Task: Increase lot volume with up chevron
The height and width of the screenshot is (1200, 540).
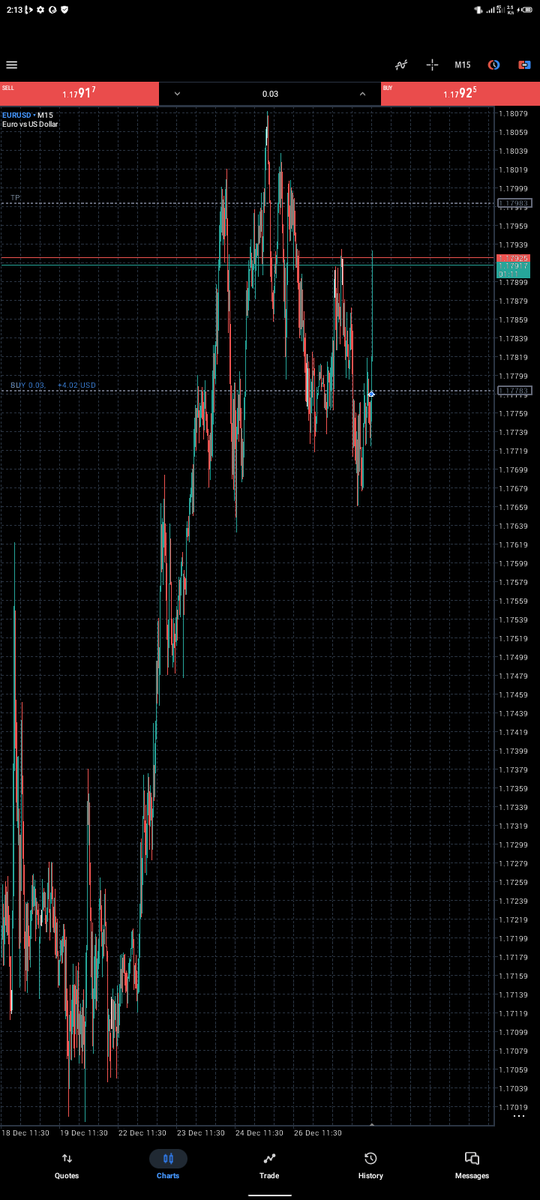Action: (363, 93)
